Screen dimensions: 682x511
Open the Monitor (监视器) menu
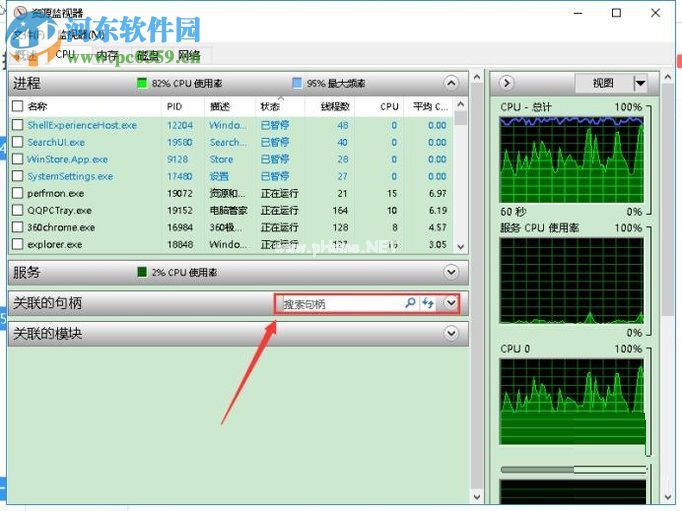tap(81, 35)
